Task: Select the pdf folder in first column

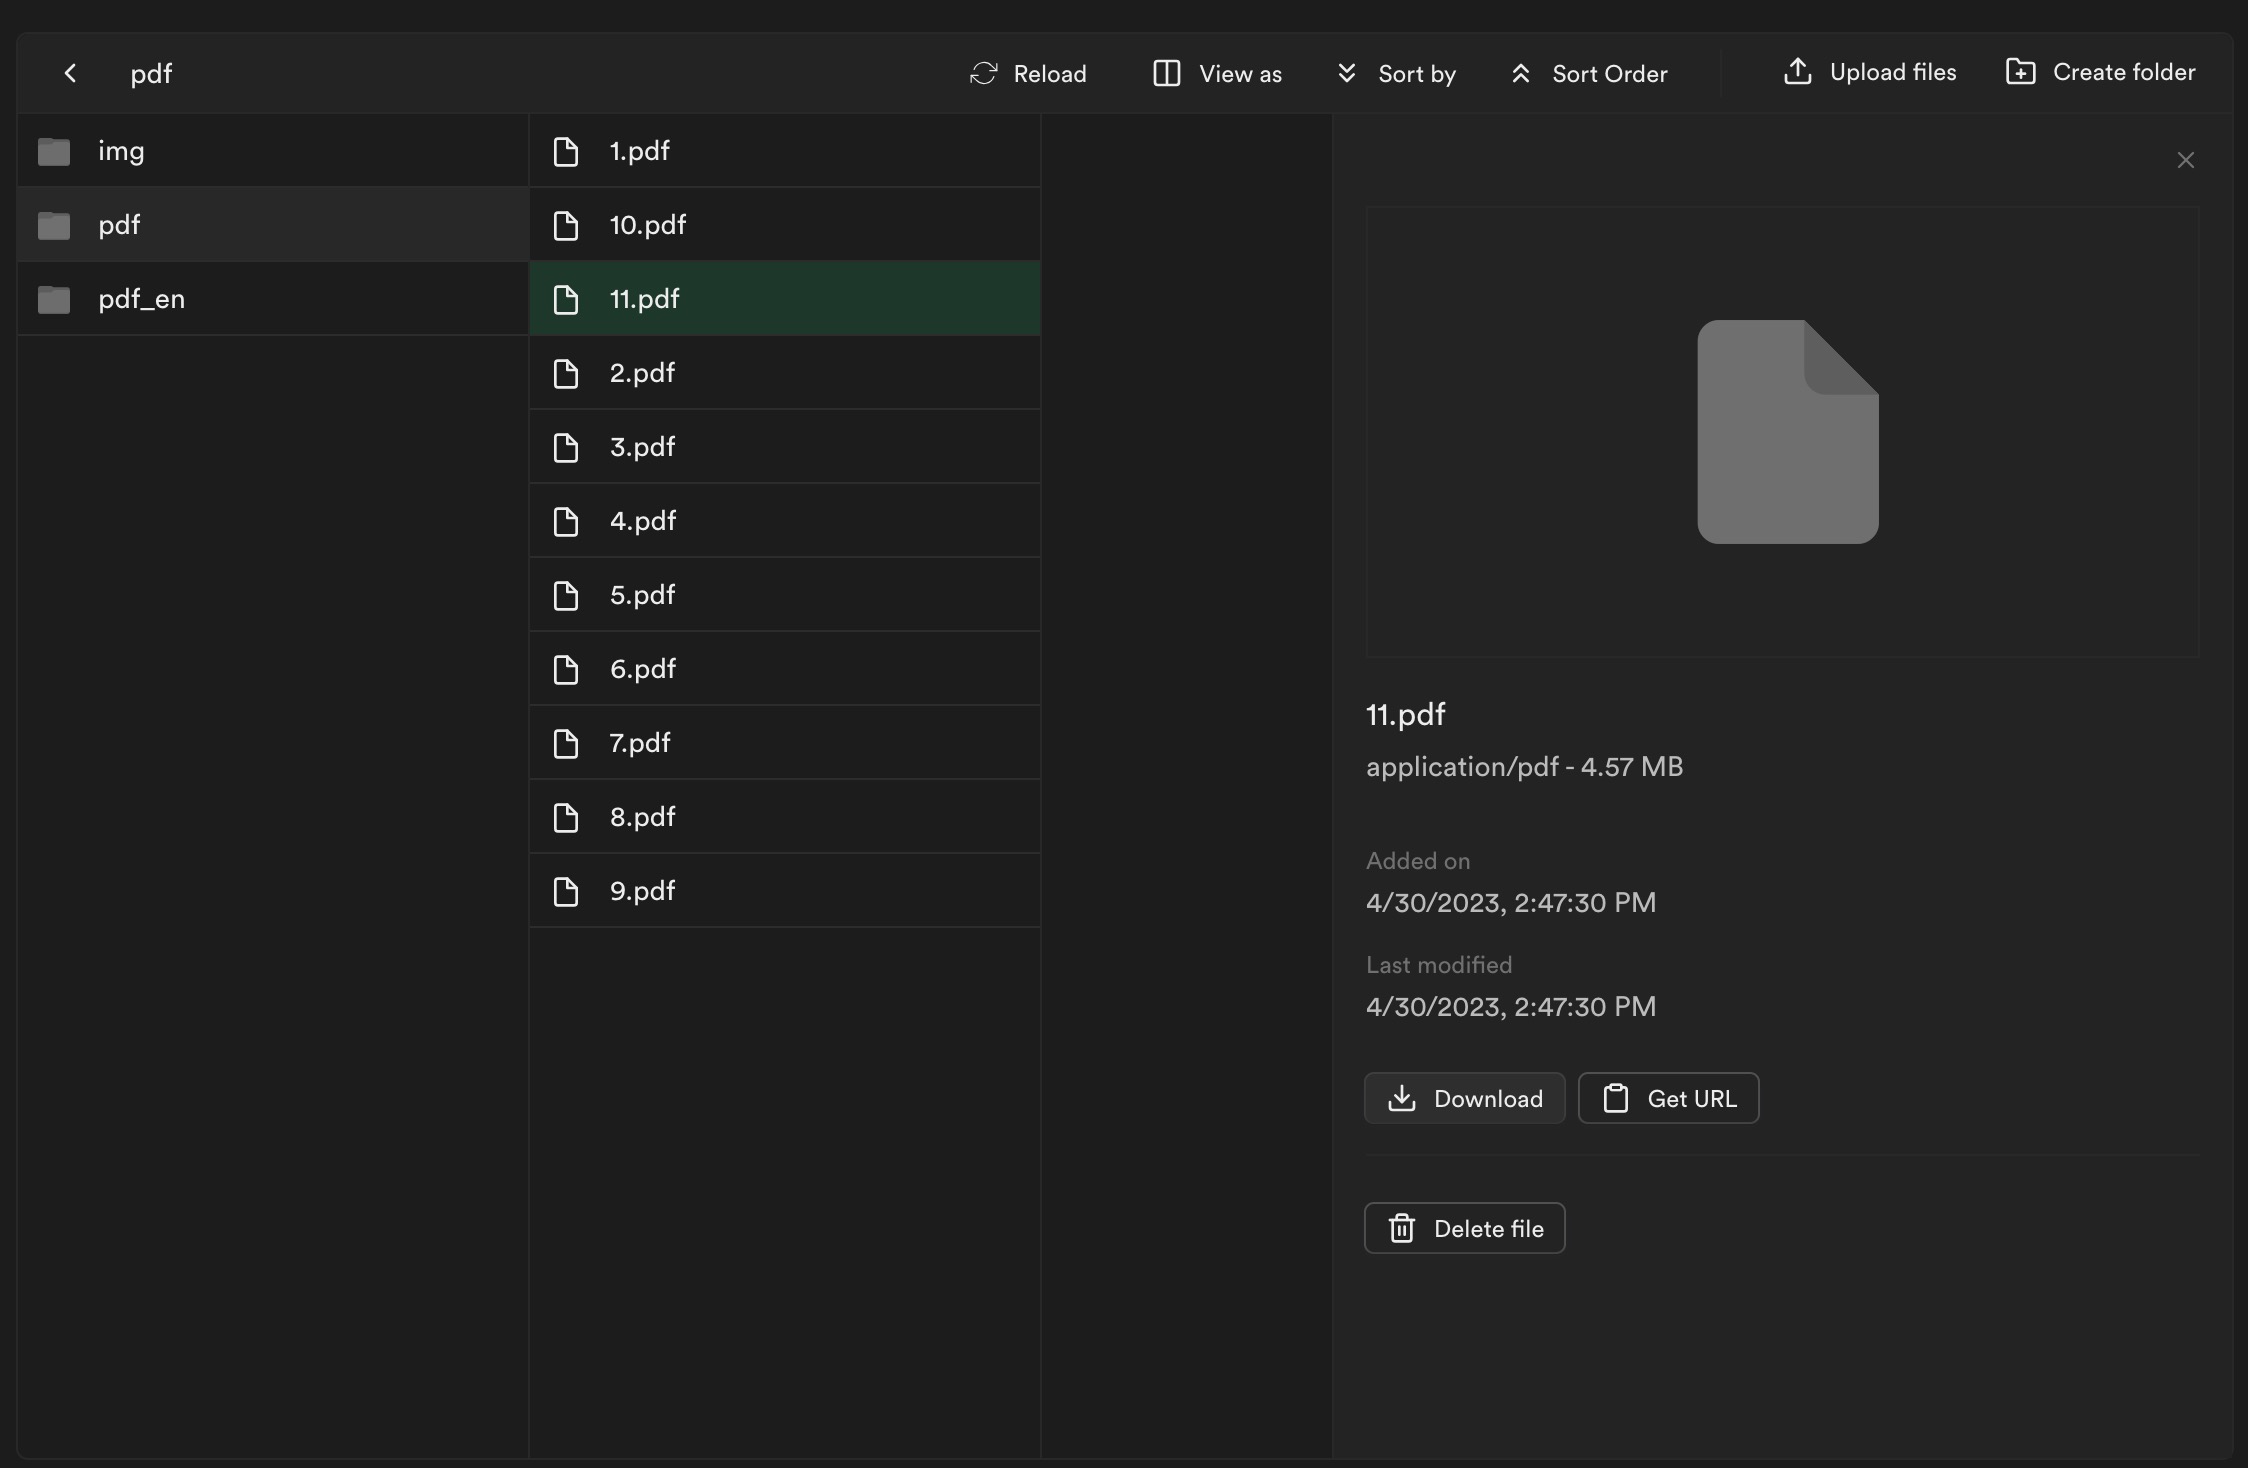Action: click(x=119, y=225)
